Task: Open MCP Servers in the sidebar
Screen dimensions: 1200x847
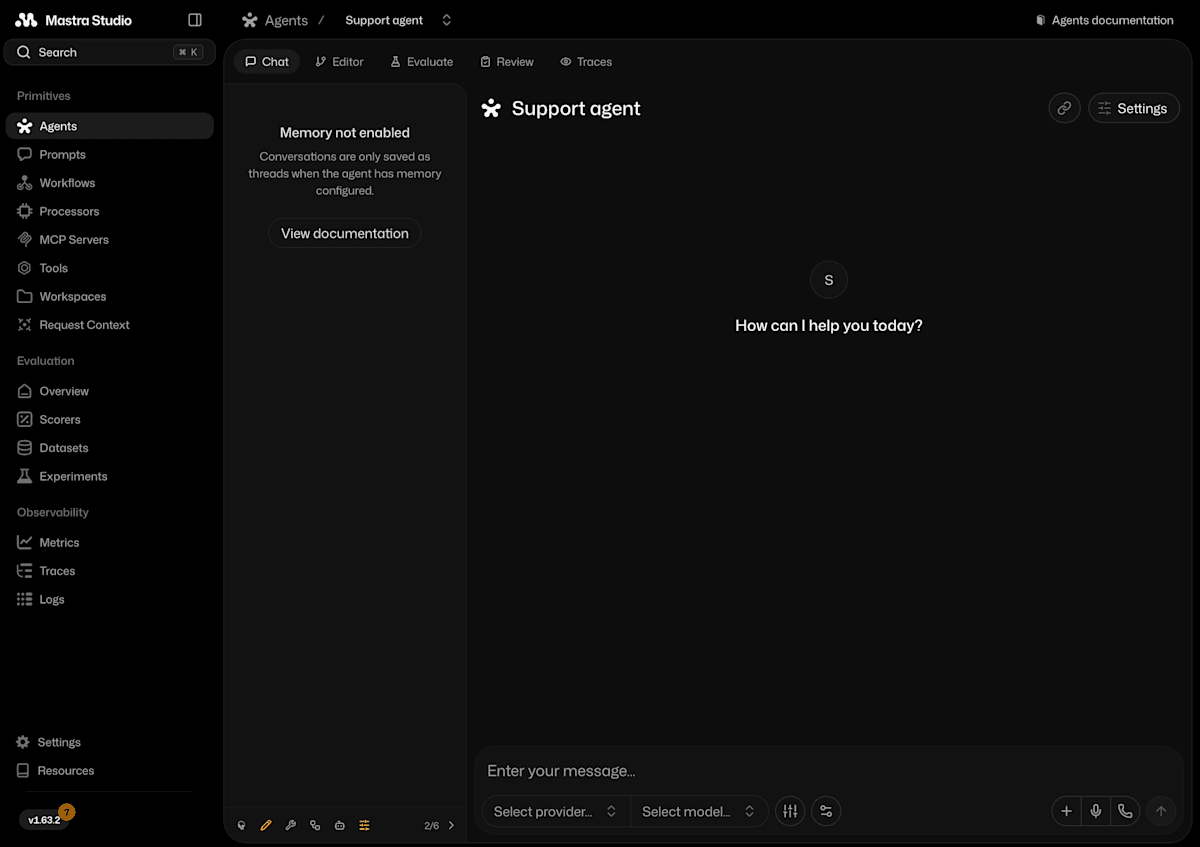Action: pos(110,240)
